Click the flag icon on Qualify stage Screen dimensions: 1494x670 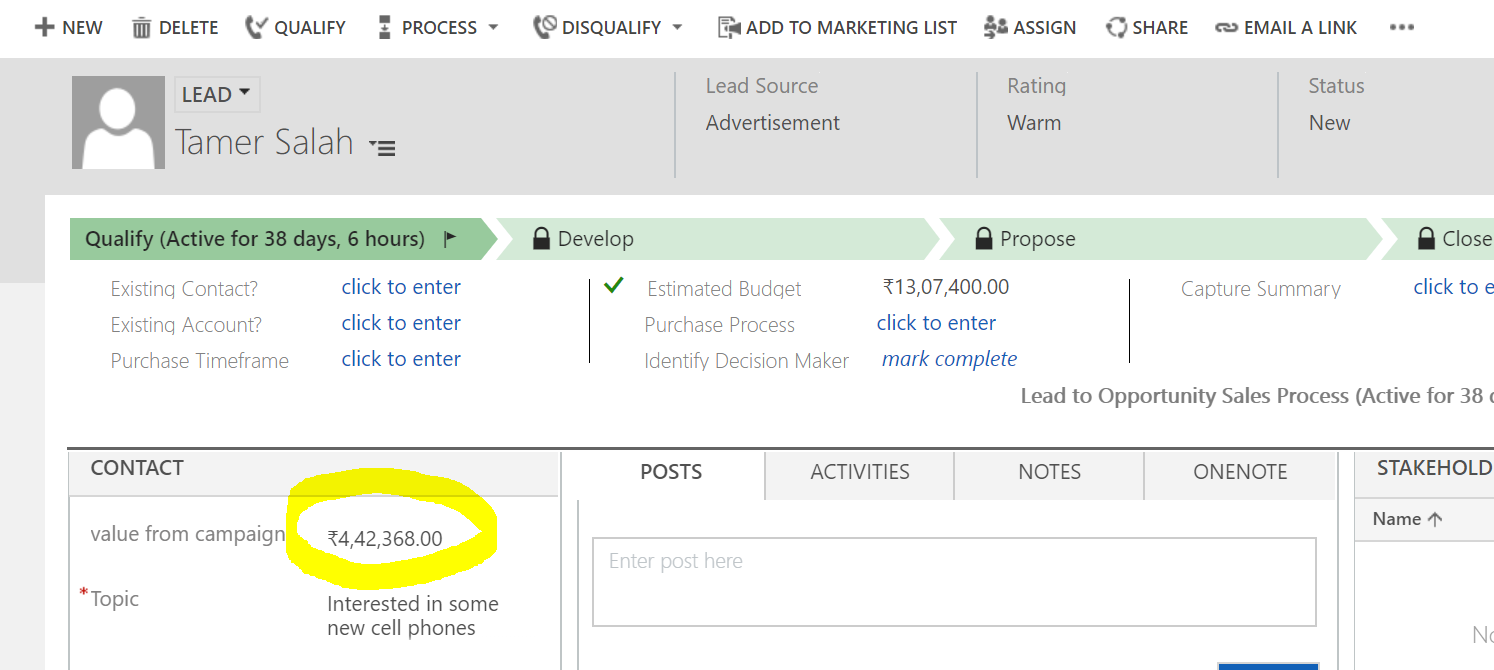pyautogui.click(x=450, y=239)
